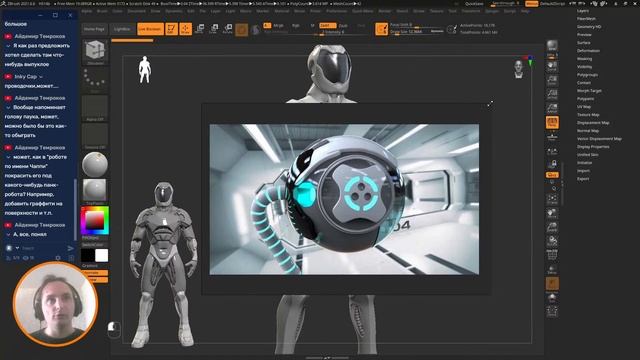Viewport: 640px width, 360px height.
Task: Open the top material sphere selector
Action: 95,164
